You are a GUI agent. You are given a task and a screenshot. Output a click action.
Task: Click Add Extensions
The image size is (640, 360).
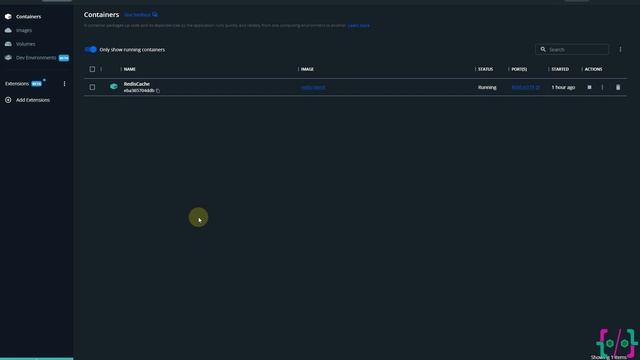point(33,100)
